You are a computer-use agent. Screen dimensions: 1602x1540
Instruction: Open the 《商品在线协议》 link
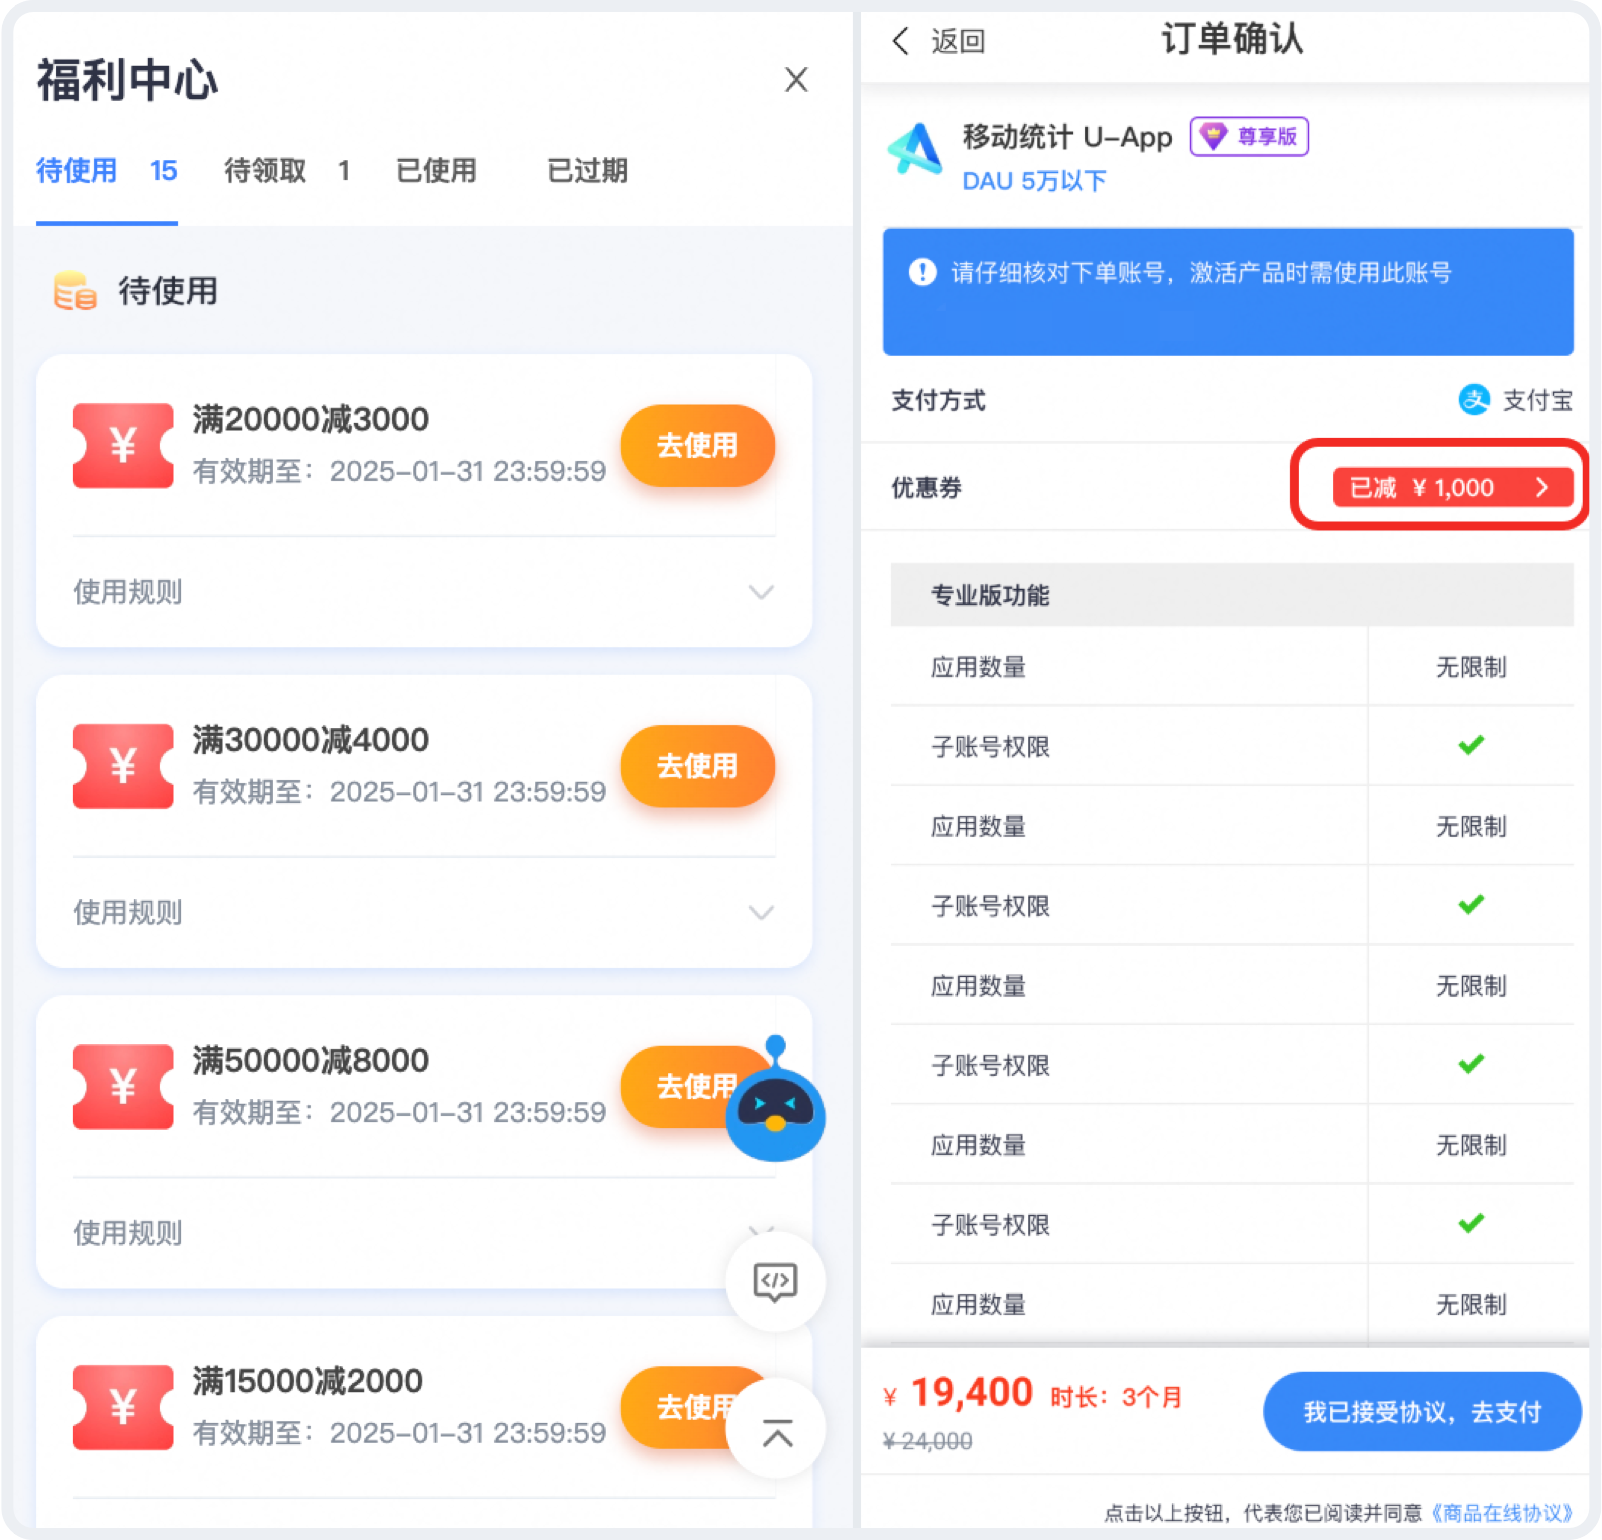coord(1503,1513)
